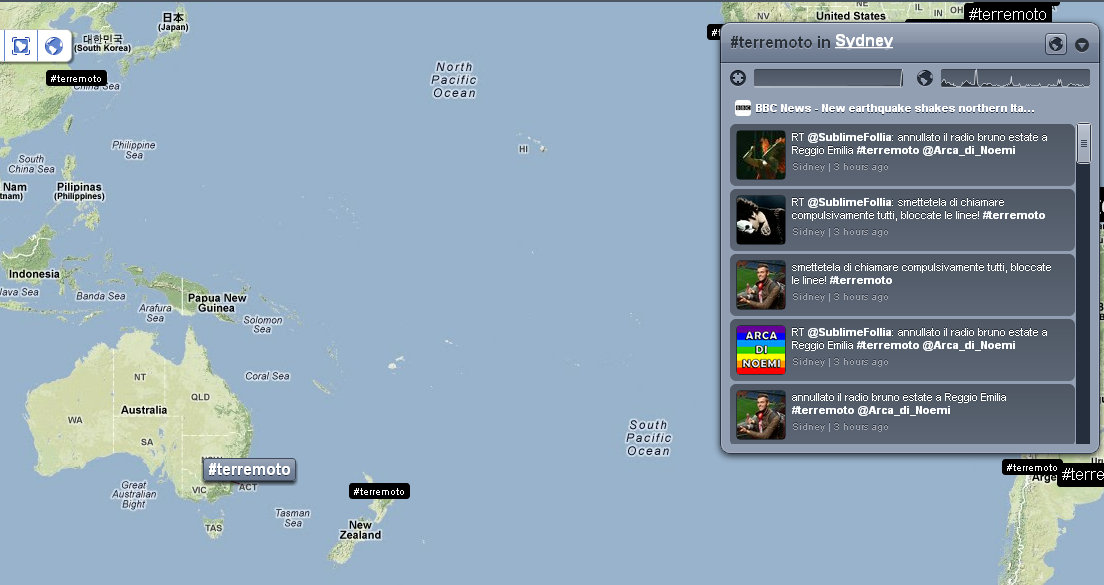Click the 'Philippine Sea' map label

pyautogui.click(x=134, y=150)
